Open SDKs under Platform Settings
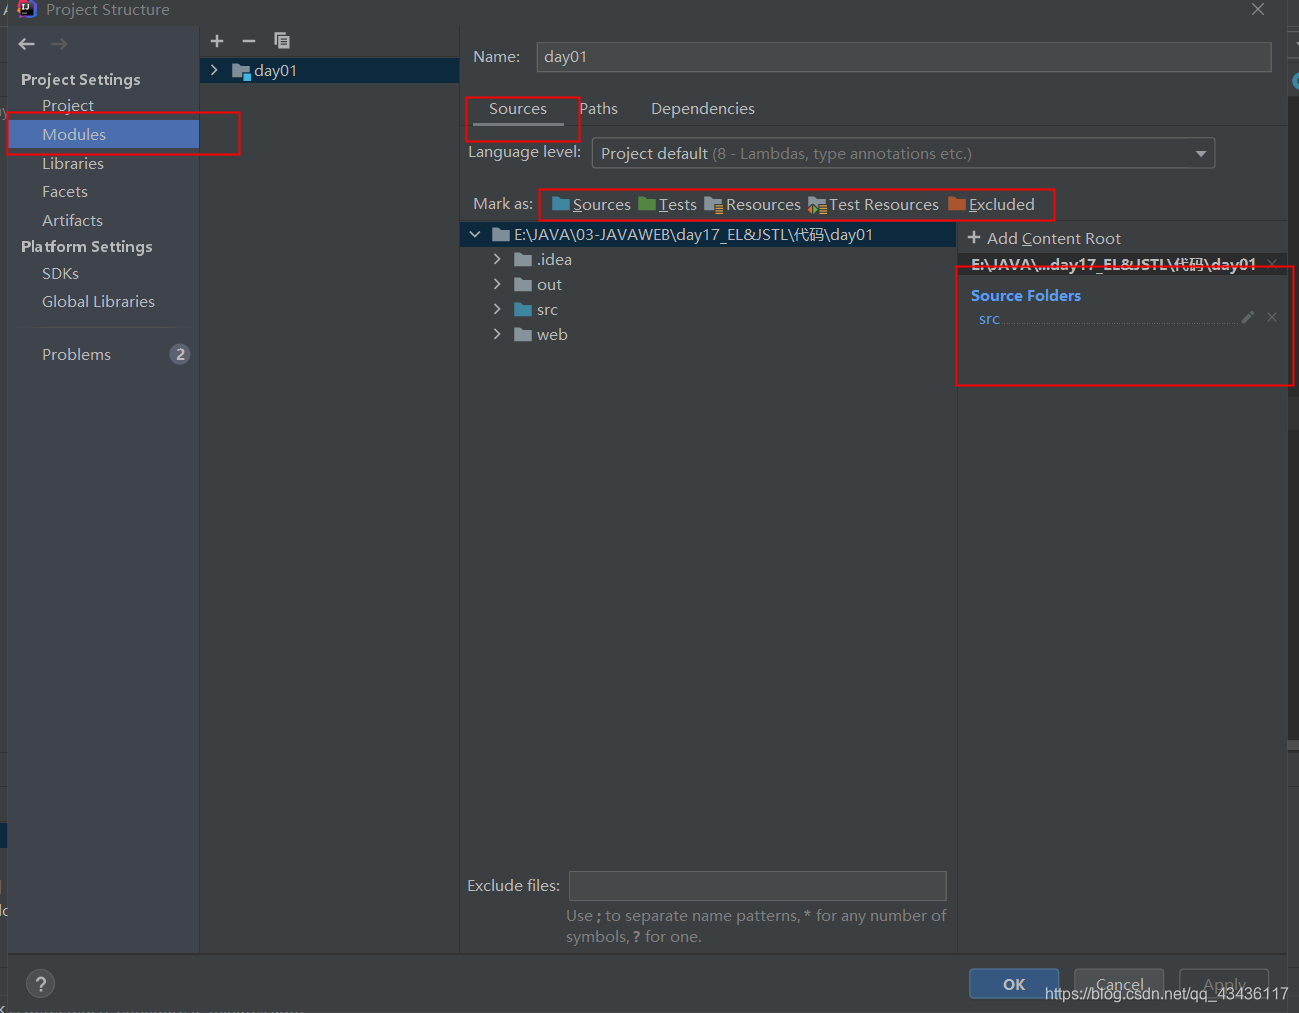Viewport: 1299px width, 1013px height. pos(60,273)
